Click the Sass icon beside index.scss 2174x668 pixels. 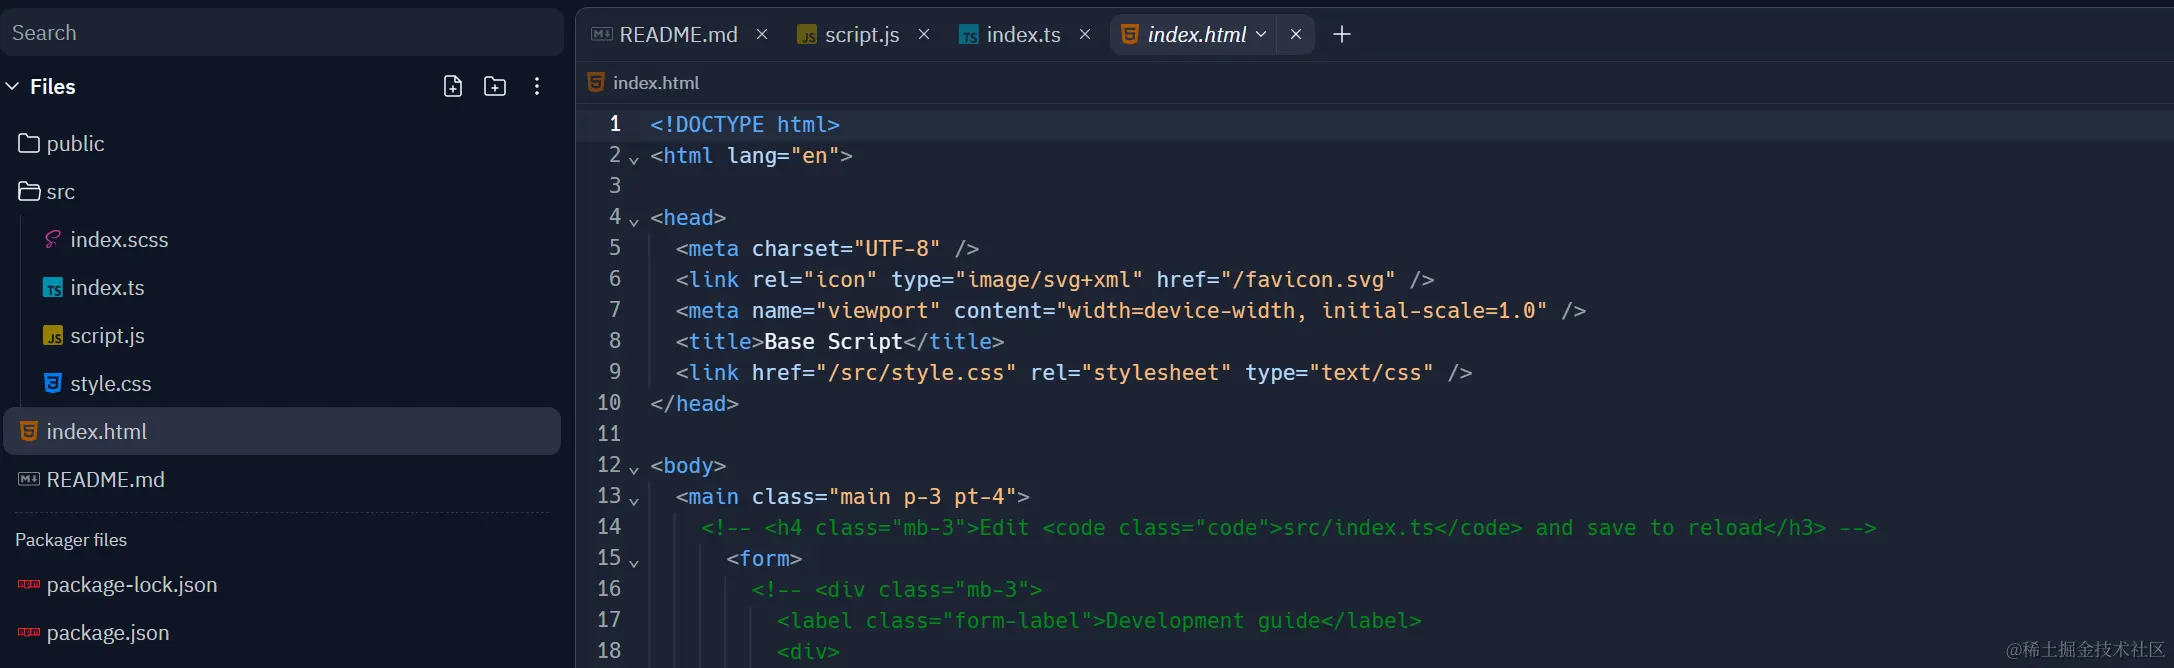pos(53,239)
